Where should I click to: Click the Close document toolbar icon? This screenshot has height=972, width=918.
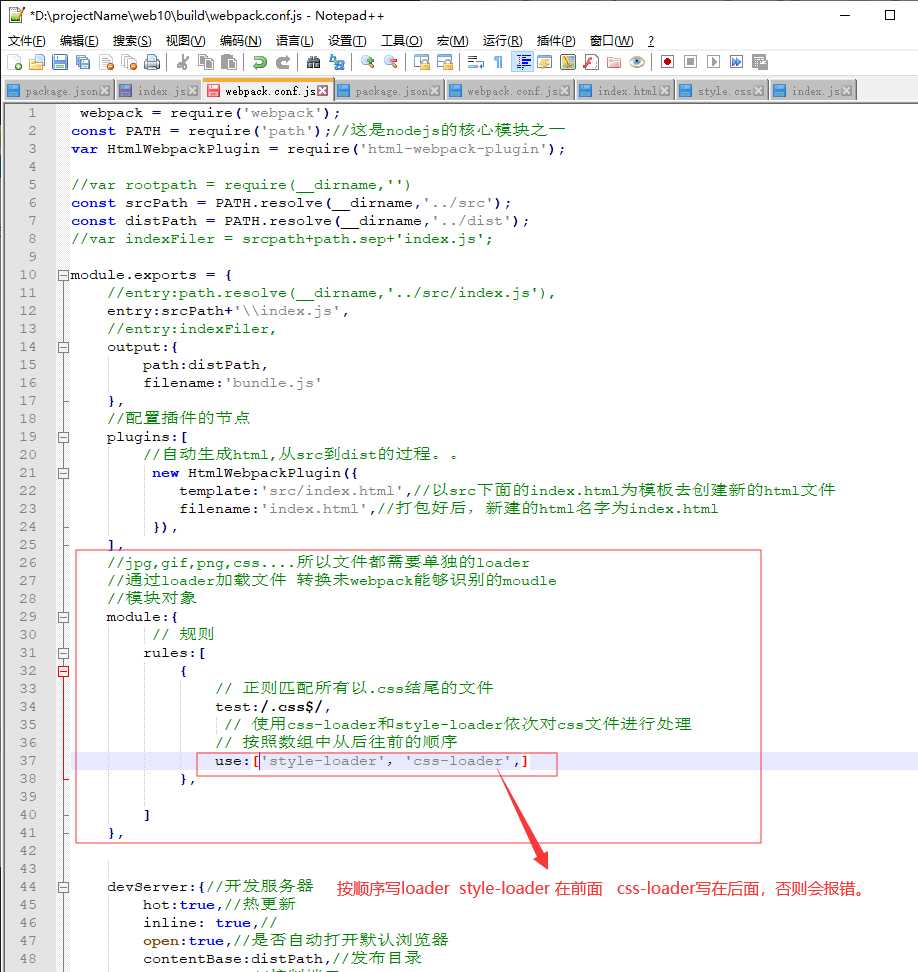pos(107,62)
